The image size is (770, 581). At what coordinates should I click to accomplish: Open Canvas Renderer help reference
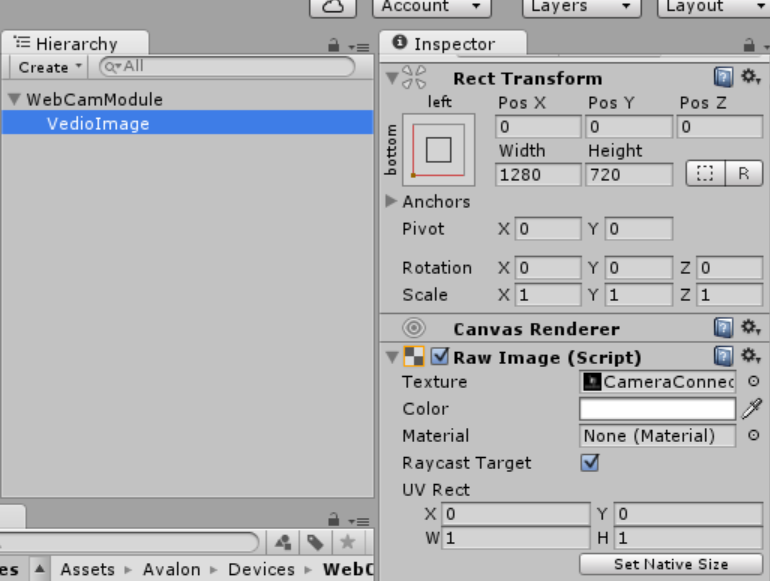tap(723, 328)
